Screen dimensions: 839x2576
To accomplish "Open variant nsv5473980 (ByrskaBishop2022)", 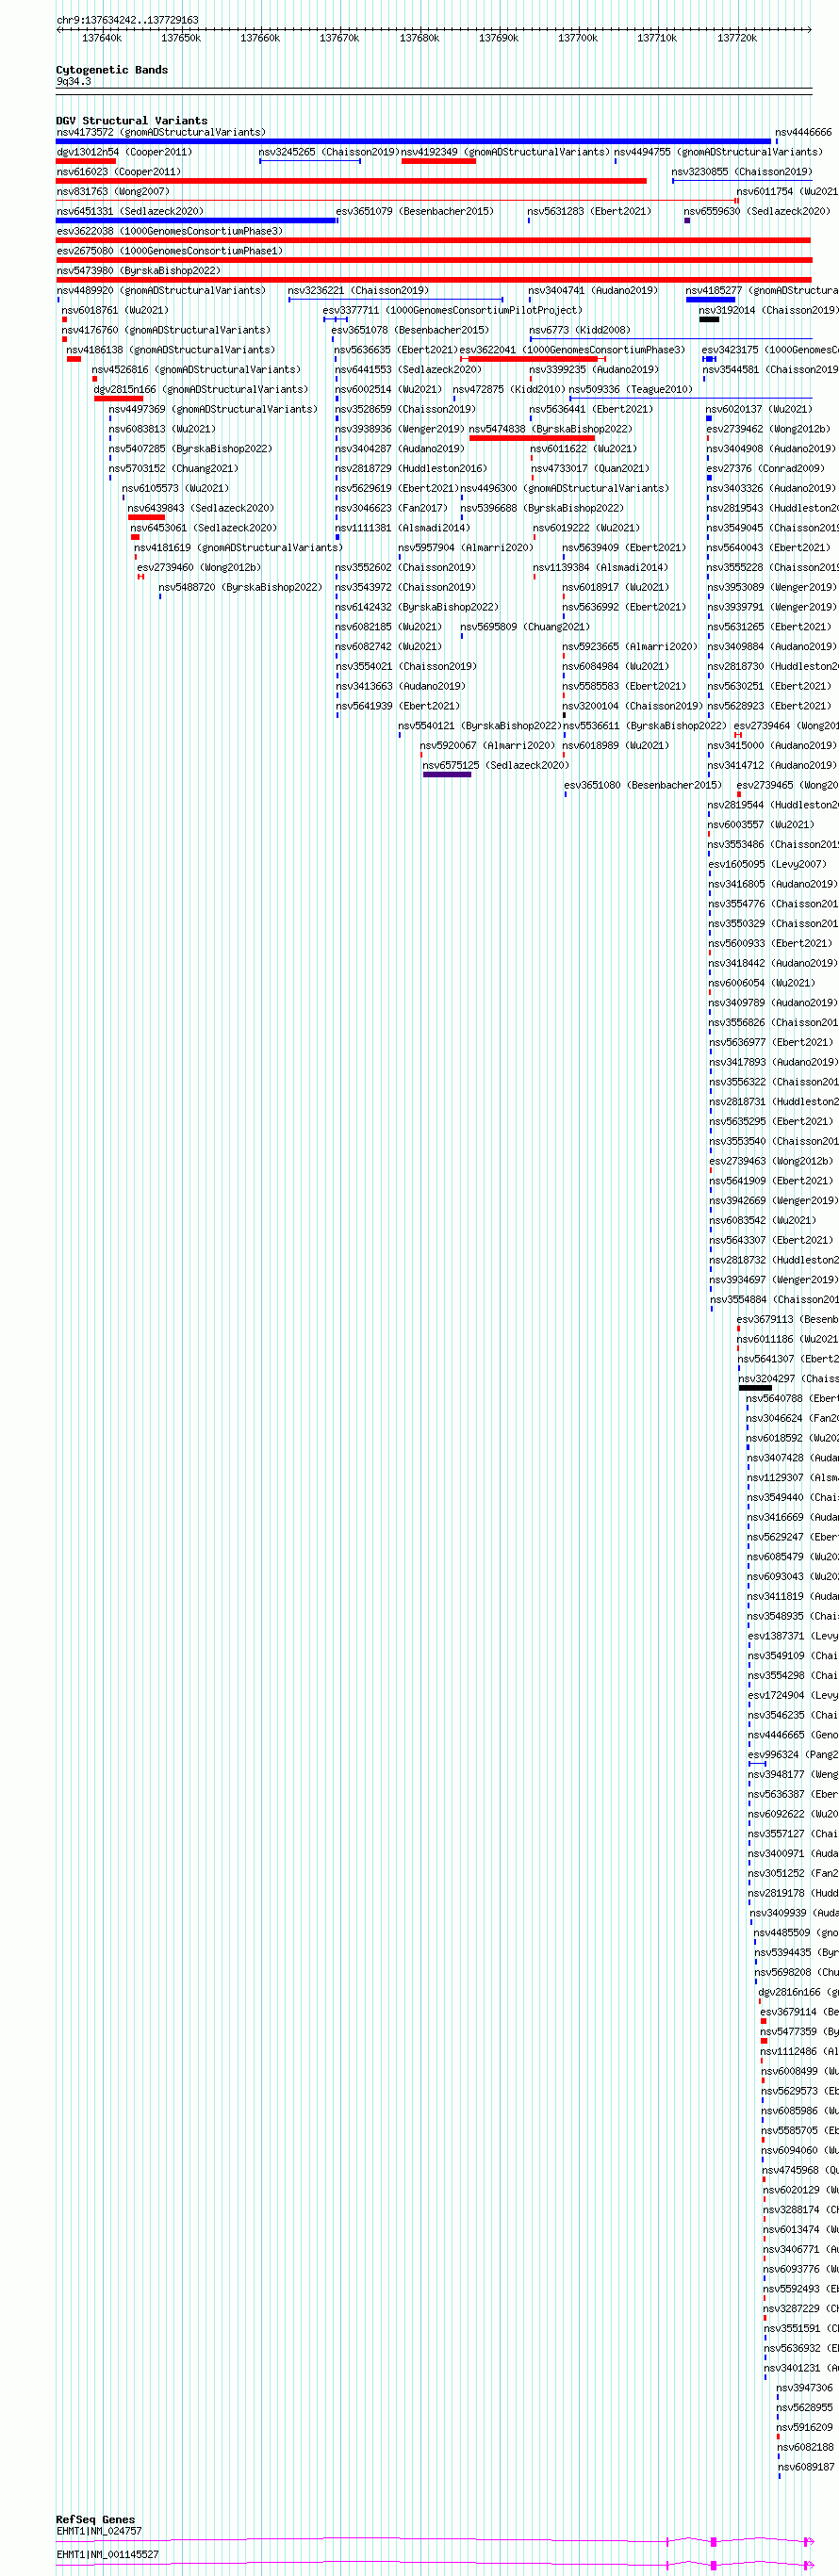I will [138, 270].
